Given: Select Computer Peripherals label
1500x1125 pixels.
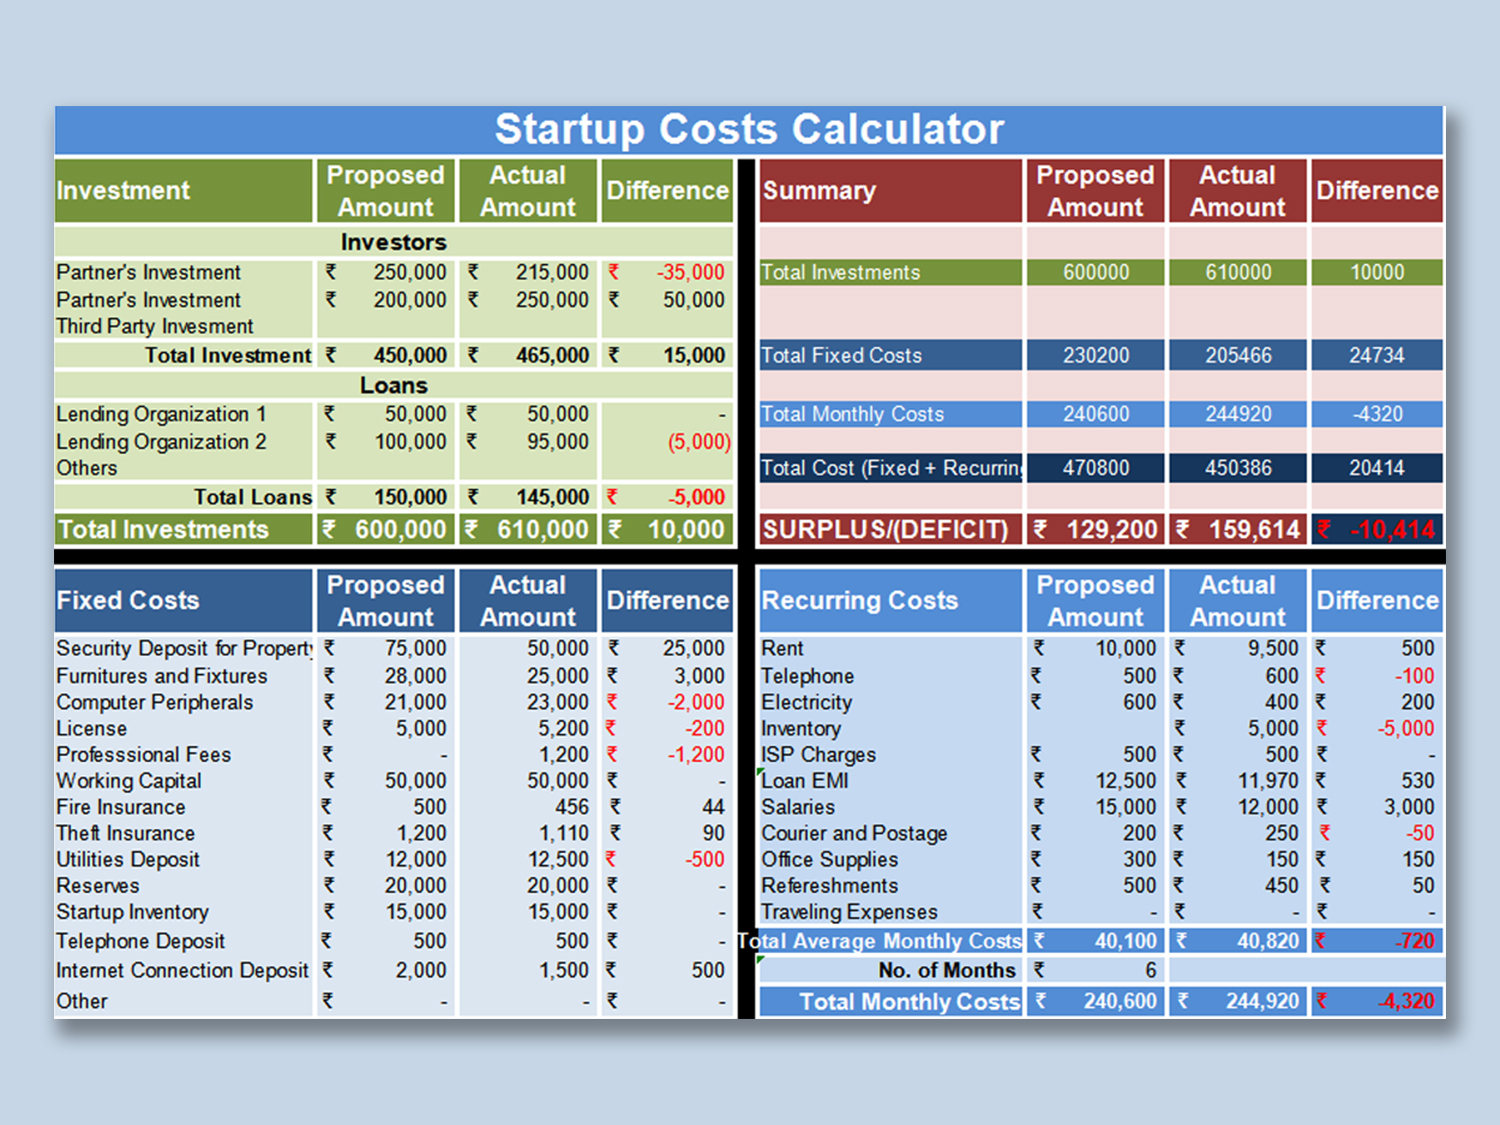Looking at the screenshot, I should (155, 702).
